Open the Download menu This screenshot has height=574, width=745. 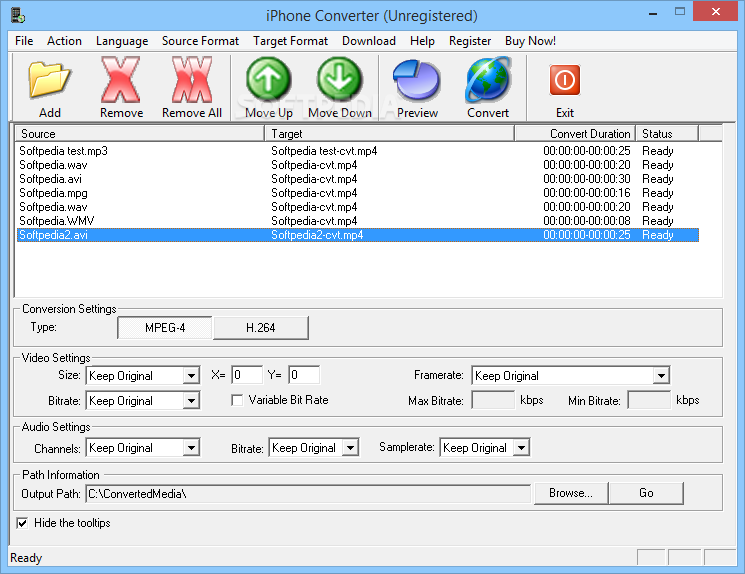369,41
